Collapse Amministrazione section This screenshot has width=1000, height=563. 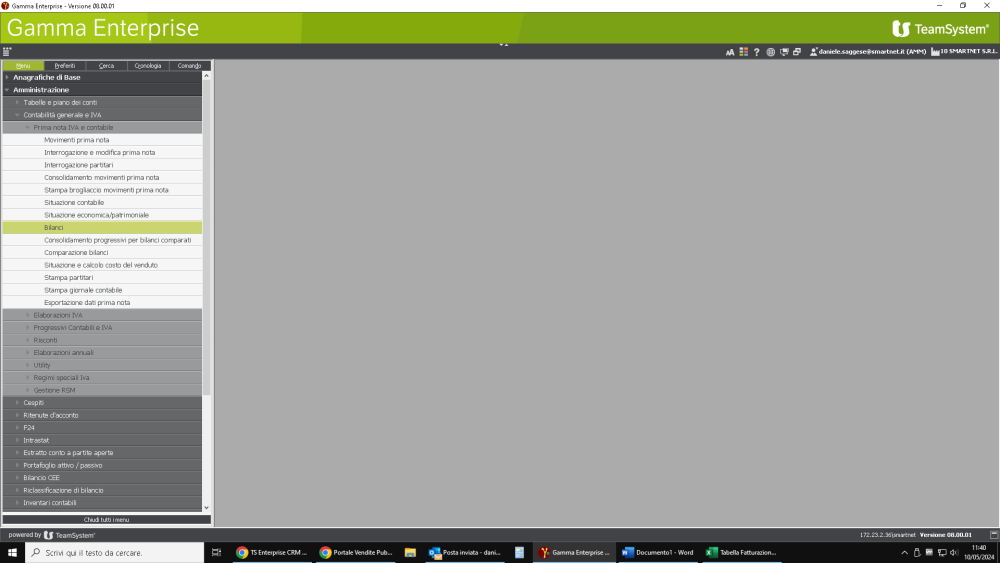(x=102, y=90)
